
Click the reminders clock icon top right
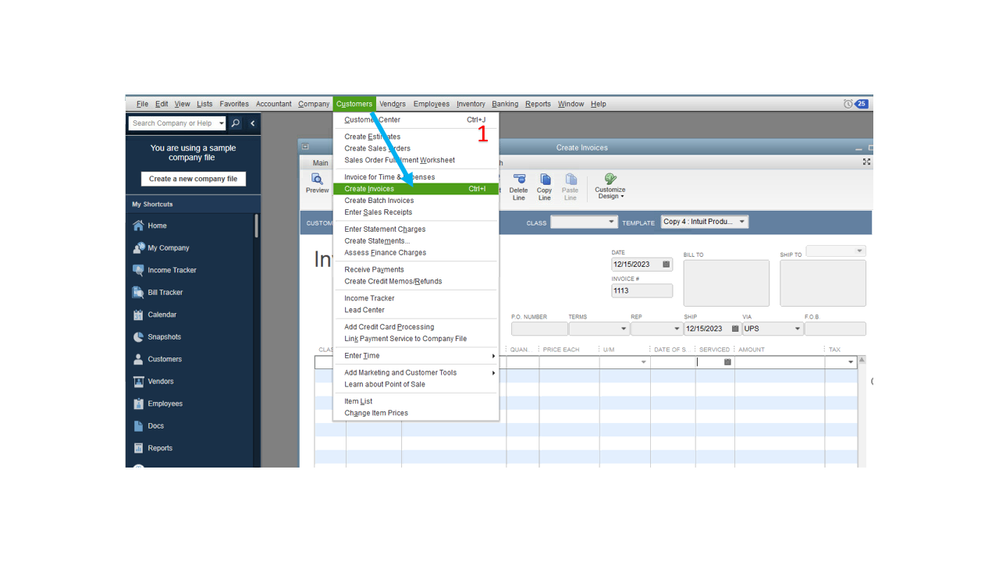[848, 104]
